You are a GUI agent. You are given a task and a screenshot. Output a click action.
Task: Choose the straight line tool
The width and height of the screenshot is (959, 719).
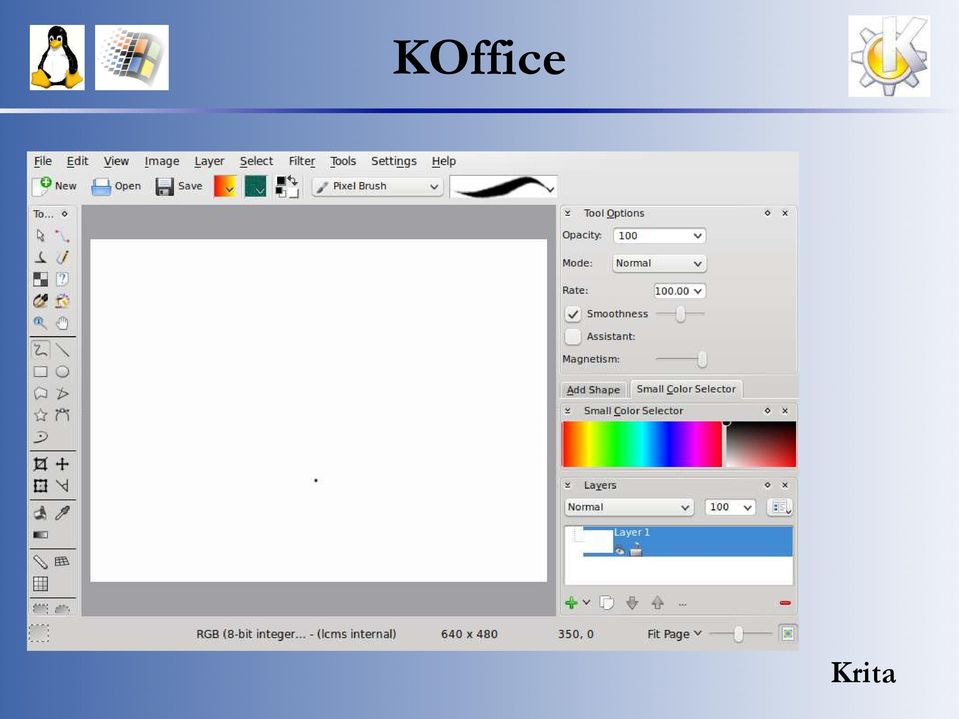click(x=62, y=350)
